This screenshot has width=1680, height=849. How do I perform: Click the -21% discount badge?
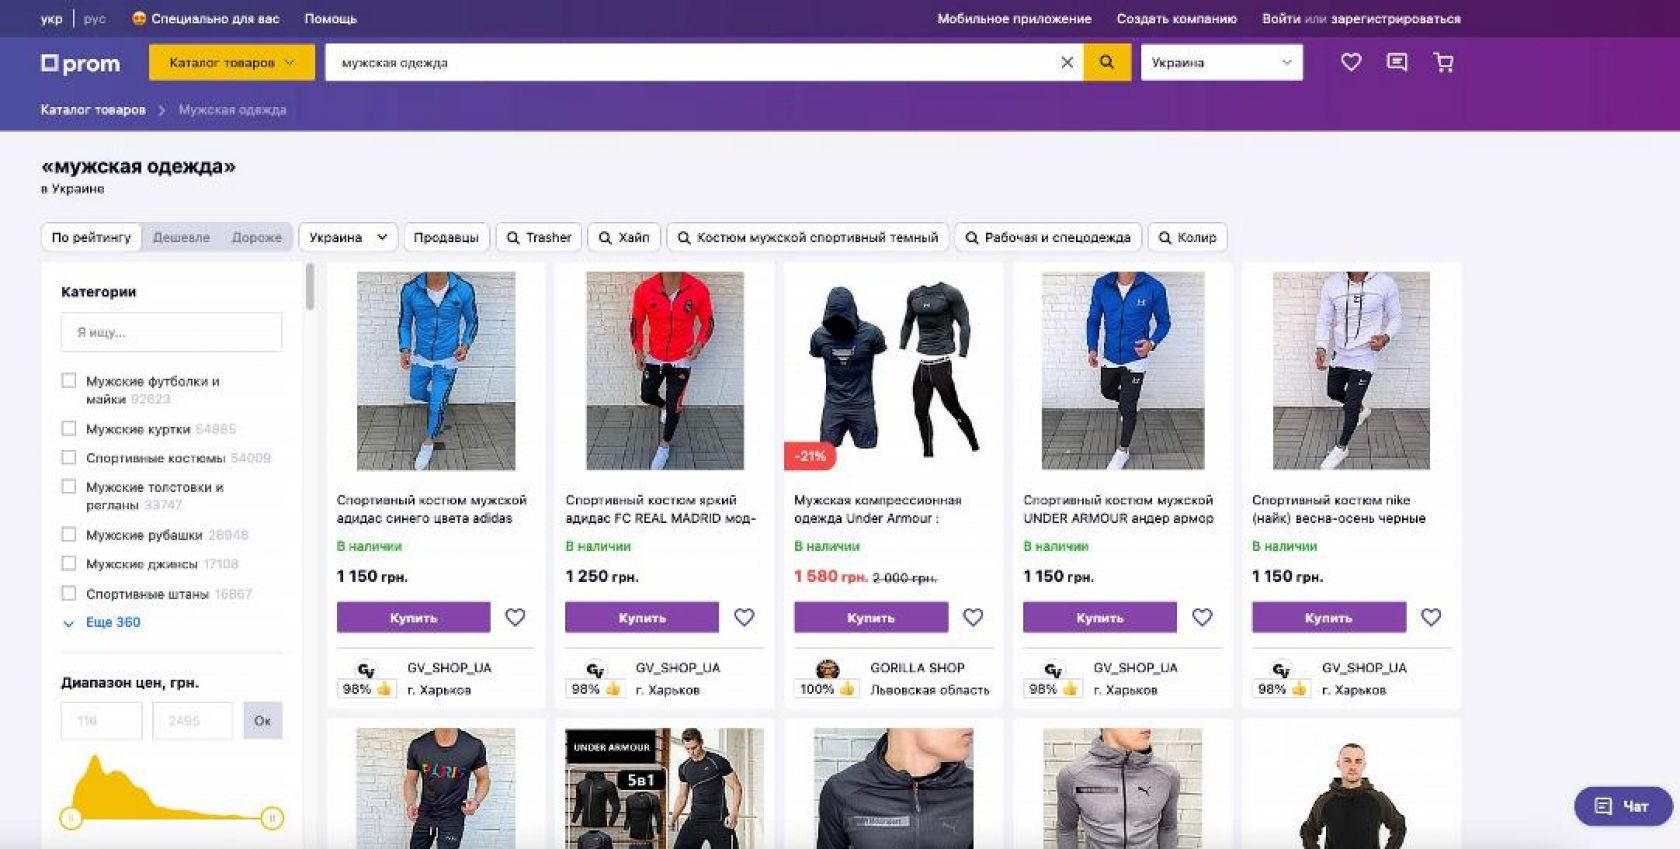click(810, 456)
